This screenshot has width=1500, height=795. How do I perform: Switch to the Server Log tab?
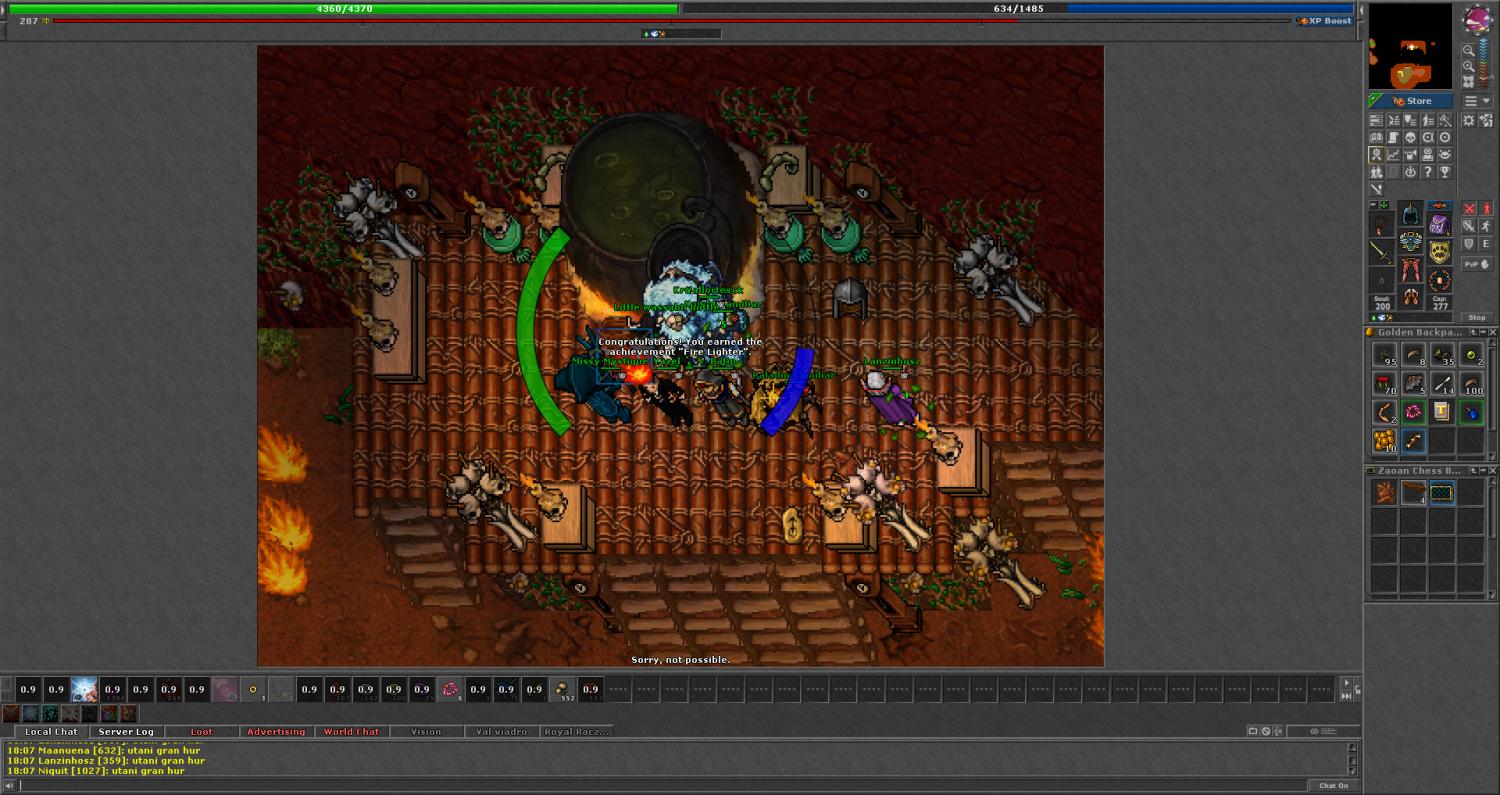[x=126, y=732]
